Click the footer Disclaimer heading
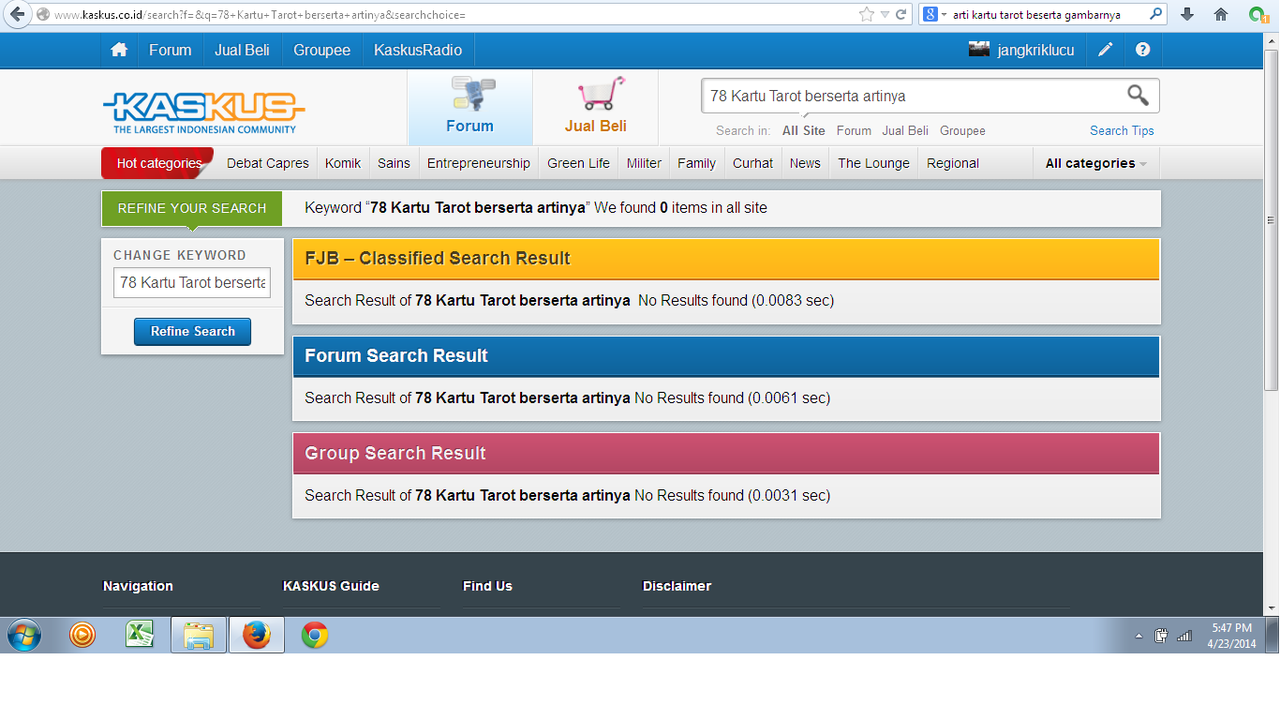The width and height of the screenshot is (1280, 720). 677,586
